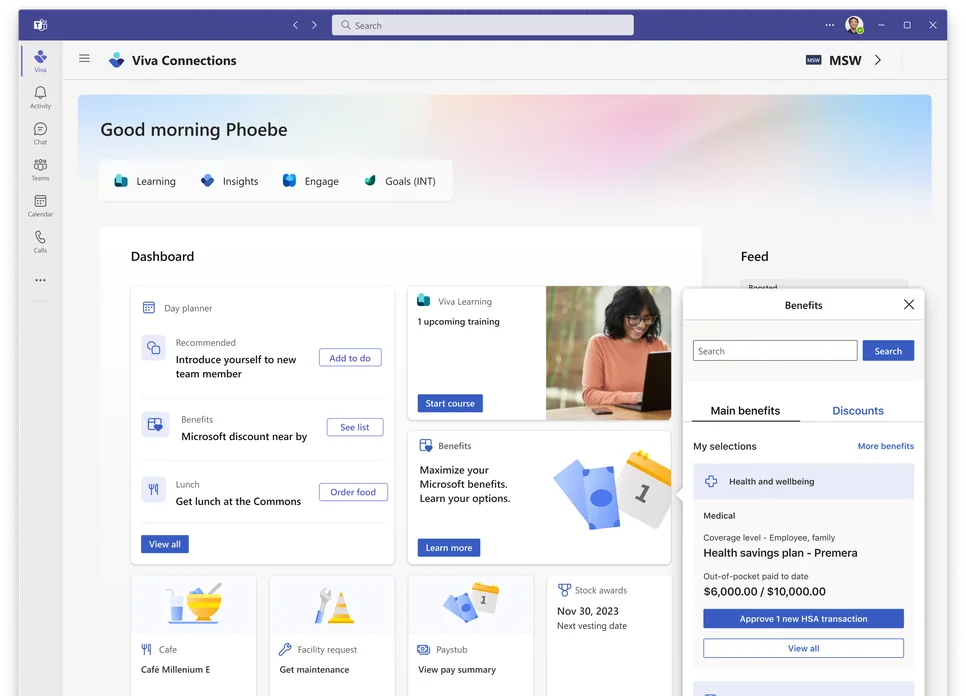Click the Benefits panel search field

pyautogui.click(x=775, y=350)
